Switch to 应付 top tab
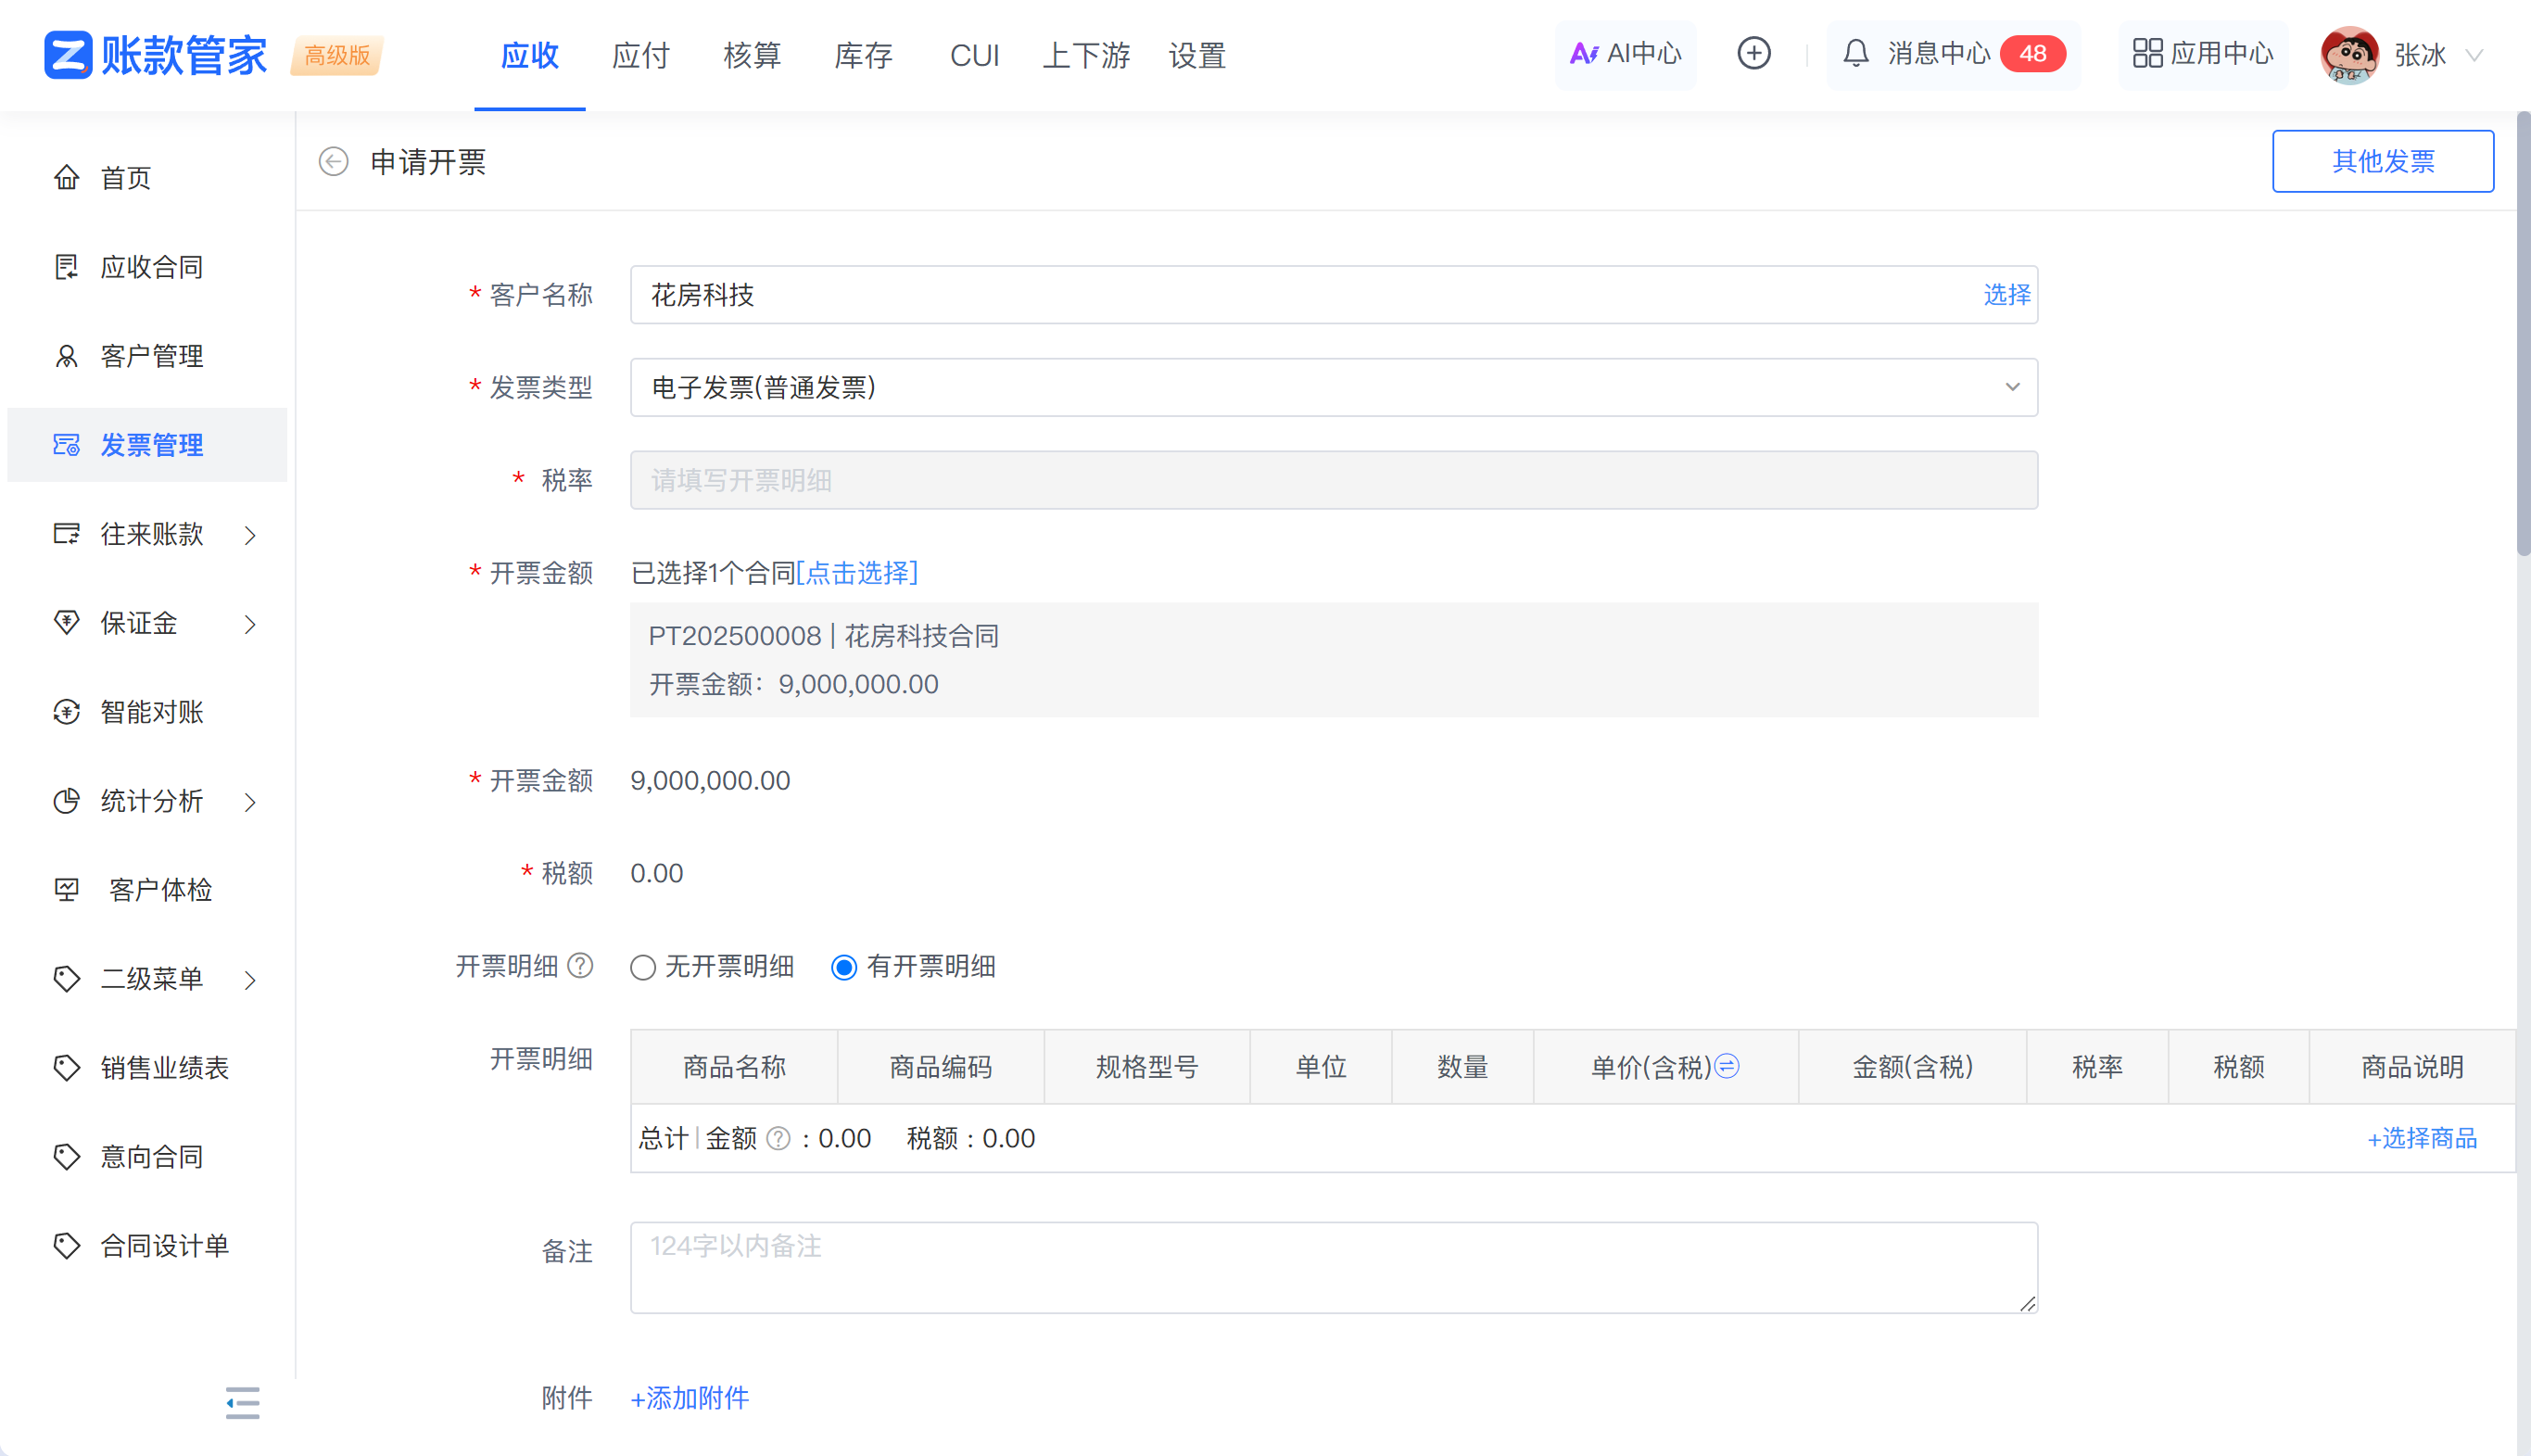 640,56
